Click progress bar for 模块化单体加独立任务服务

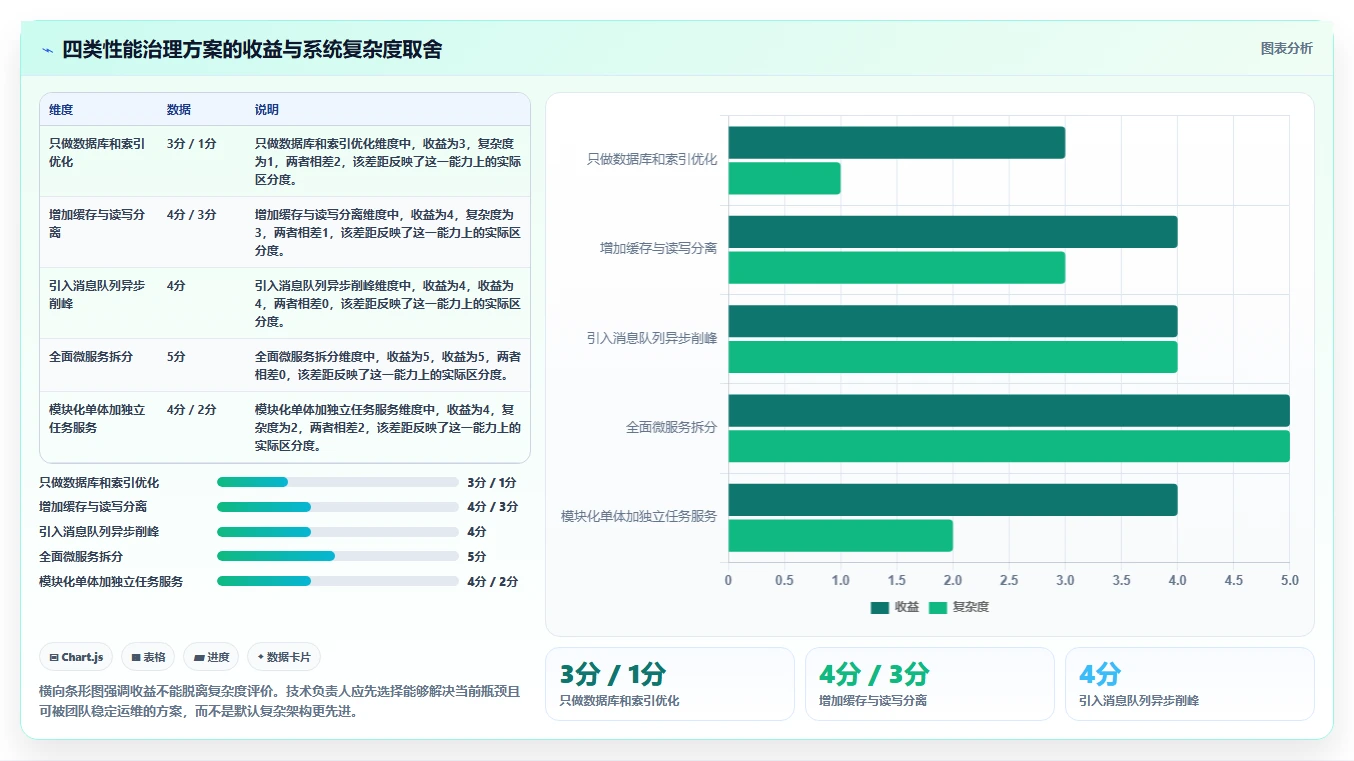[x=338, y=581]
